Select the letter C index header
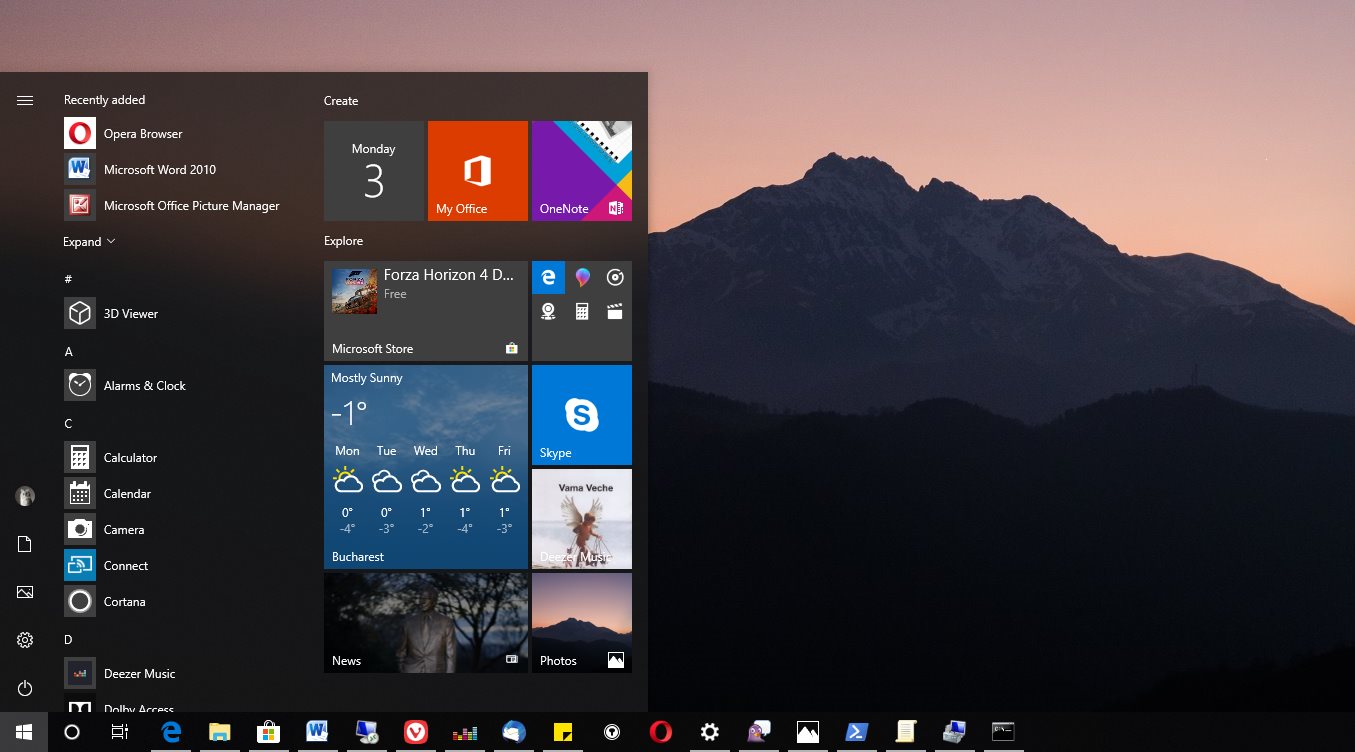 (x=69, y=424)
